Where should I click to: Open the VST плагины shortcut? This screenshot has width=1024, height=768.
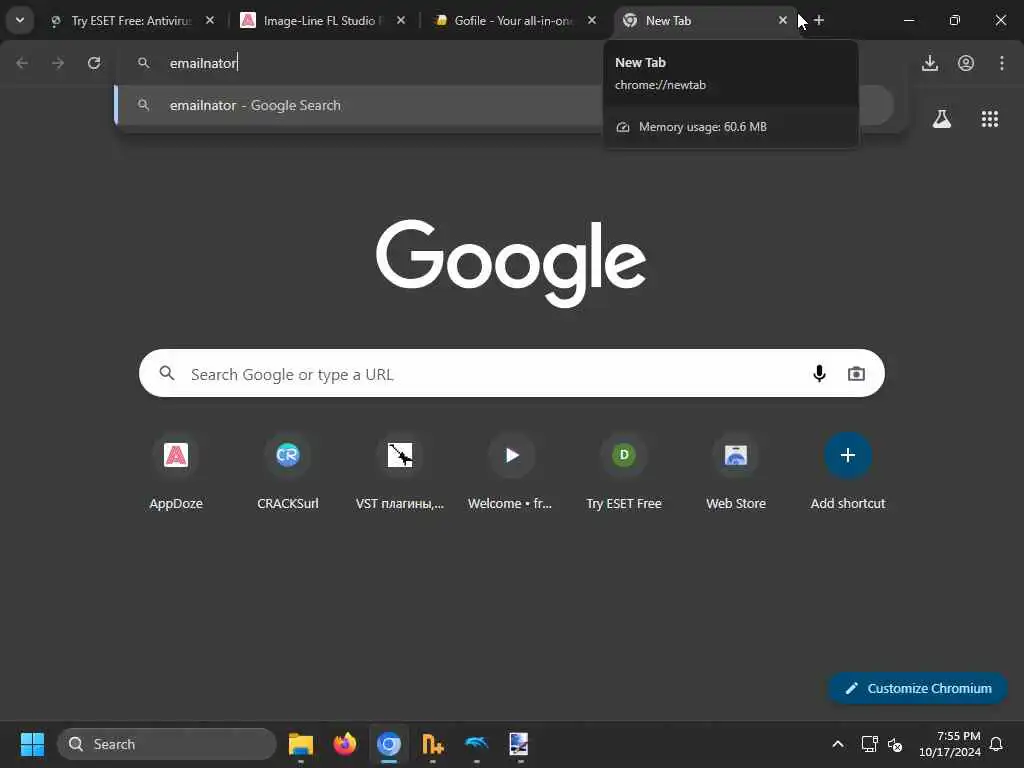pyautogui.click(x=400, y=472)
